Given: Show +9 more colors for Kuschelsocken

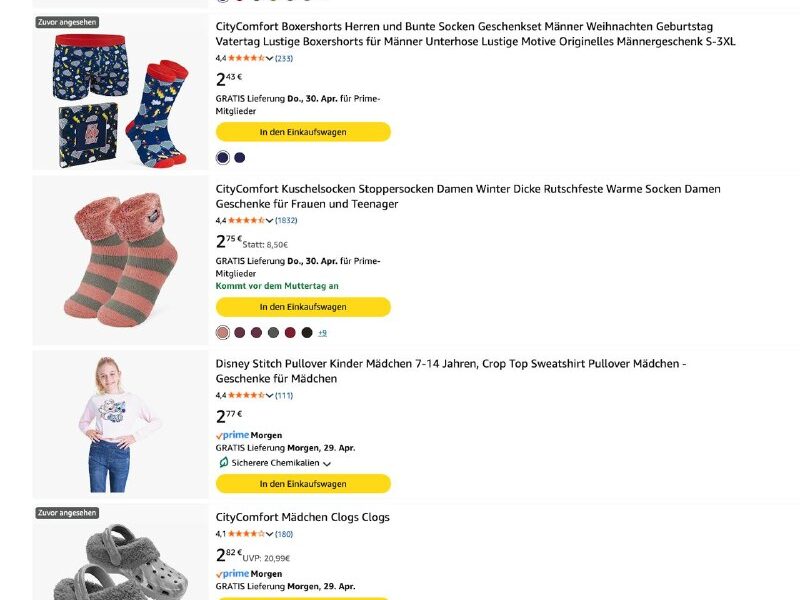Looking at the screenshot, I should [x=322, y=333].
